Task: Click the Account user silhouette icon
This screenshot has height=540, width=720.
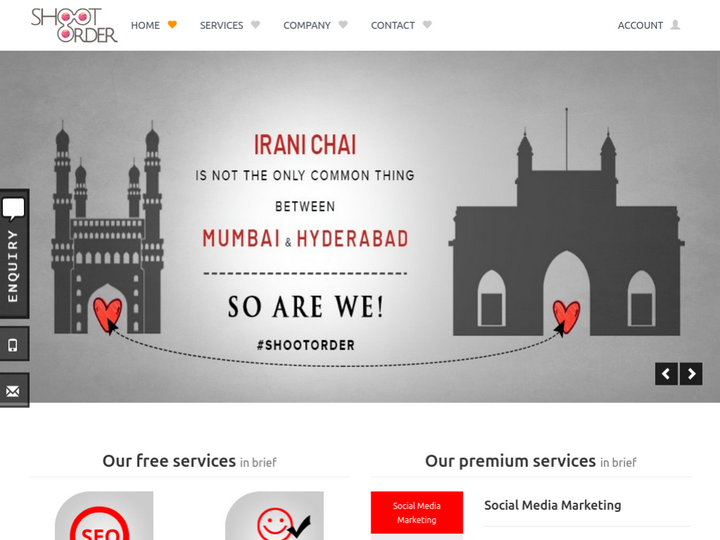Action: coord(675,25)
